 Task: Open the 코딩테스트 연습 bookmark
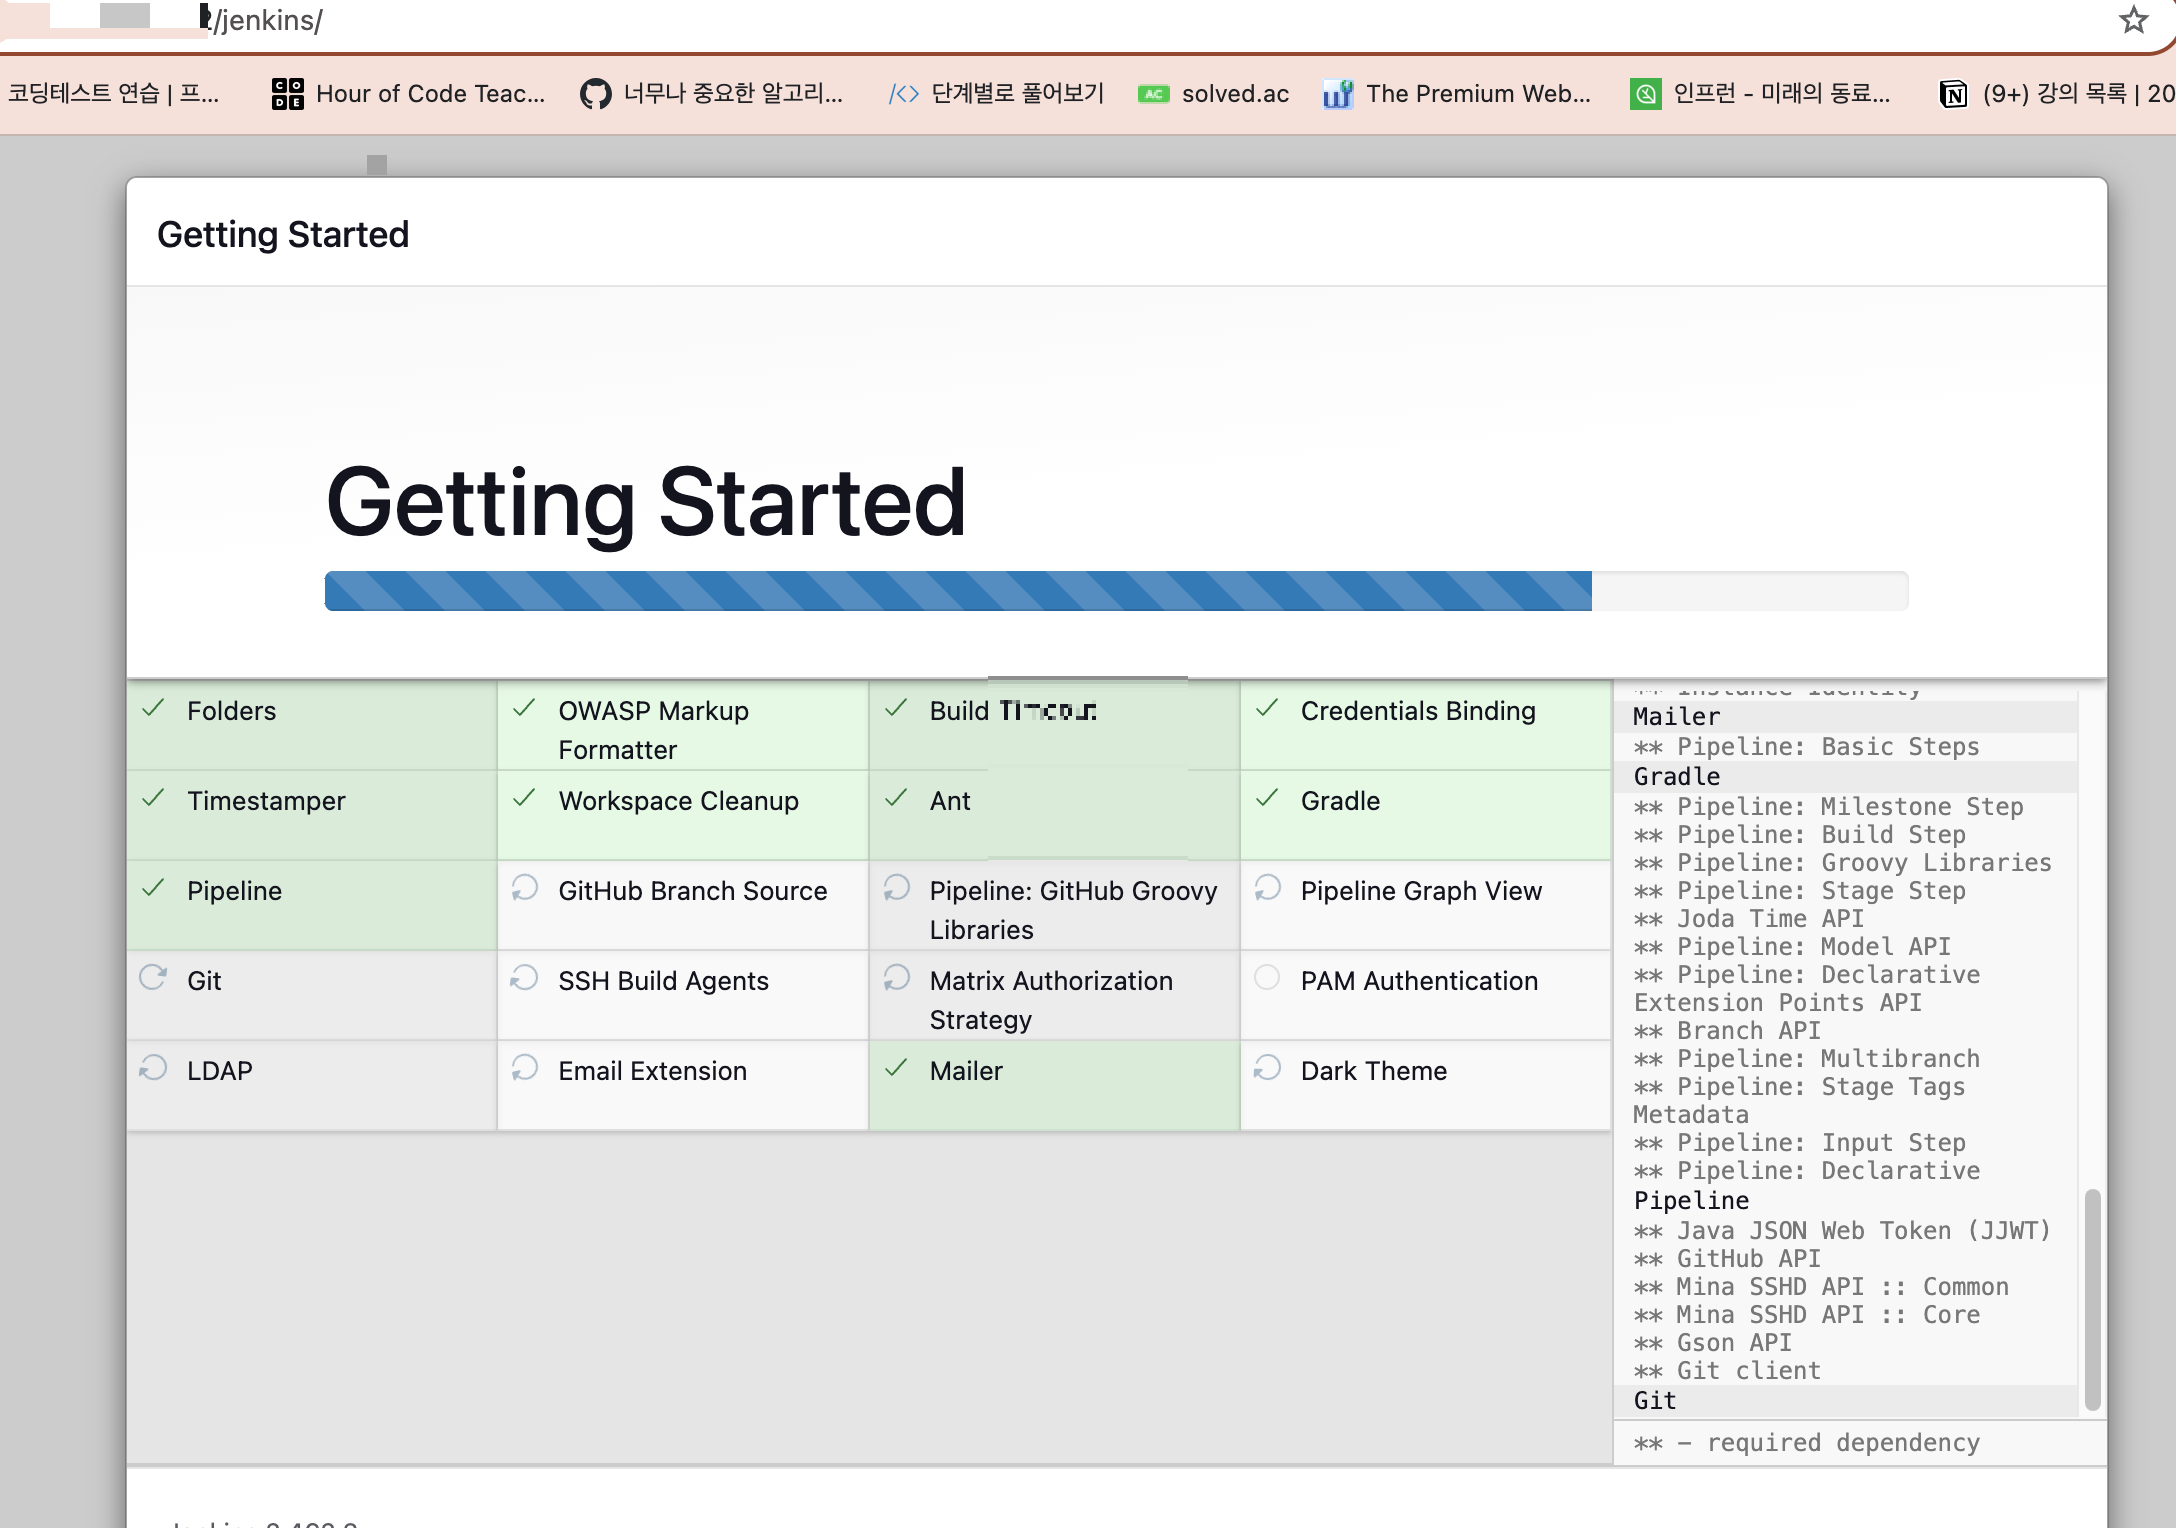(113, 94)
